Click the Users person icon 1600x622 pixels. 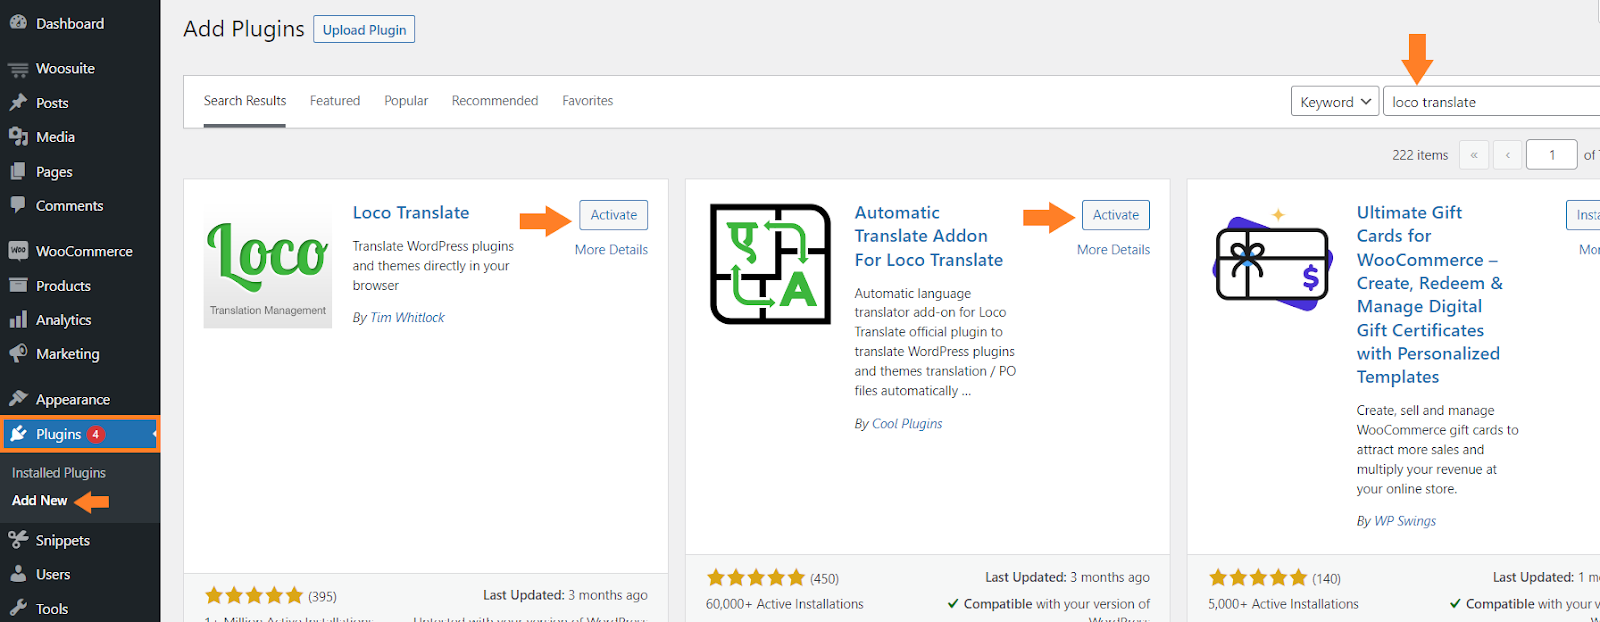coord(18,574)
